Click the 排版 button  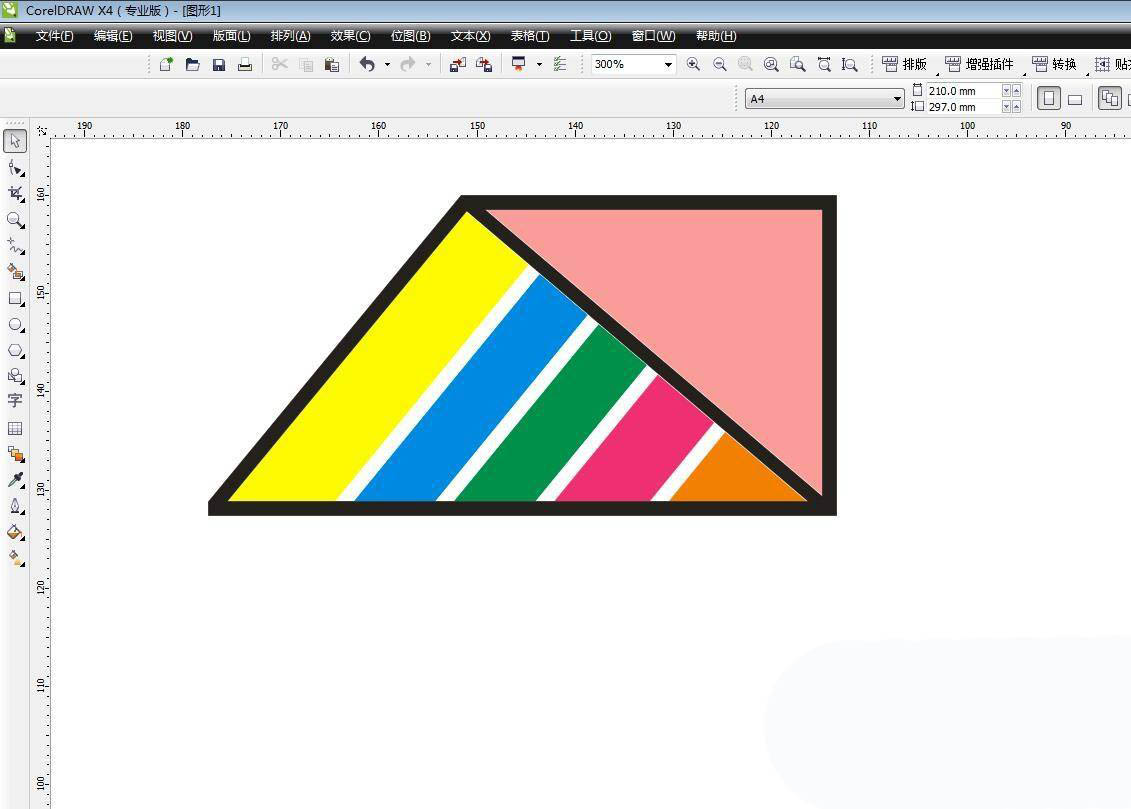coord(905,64)
